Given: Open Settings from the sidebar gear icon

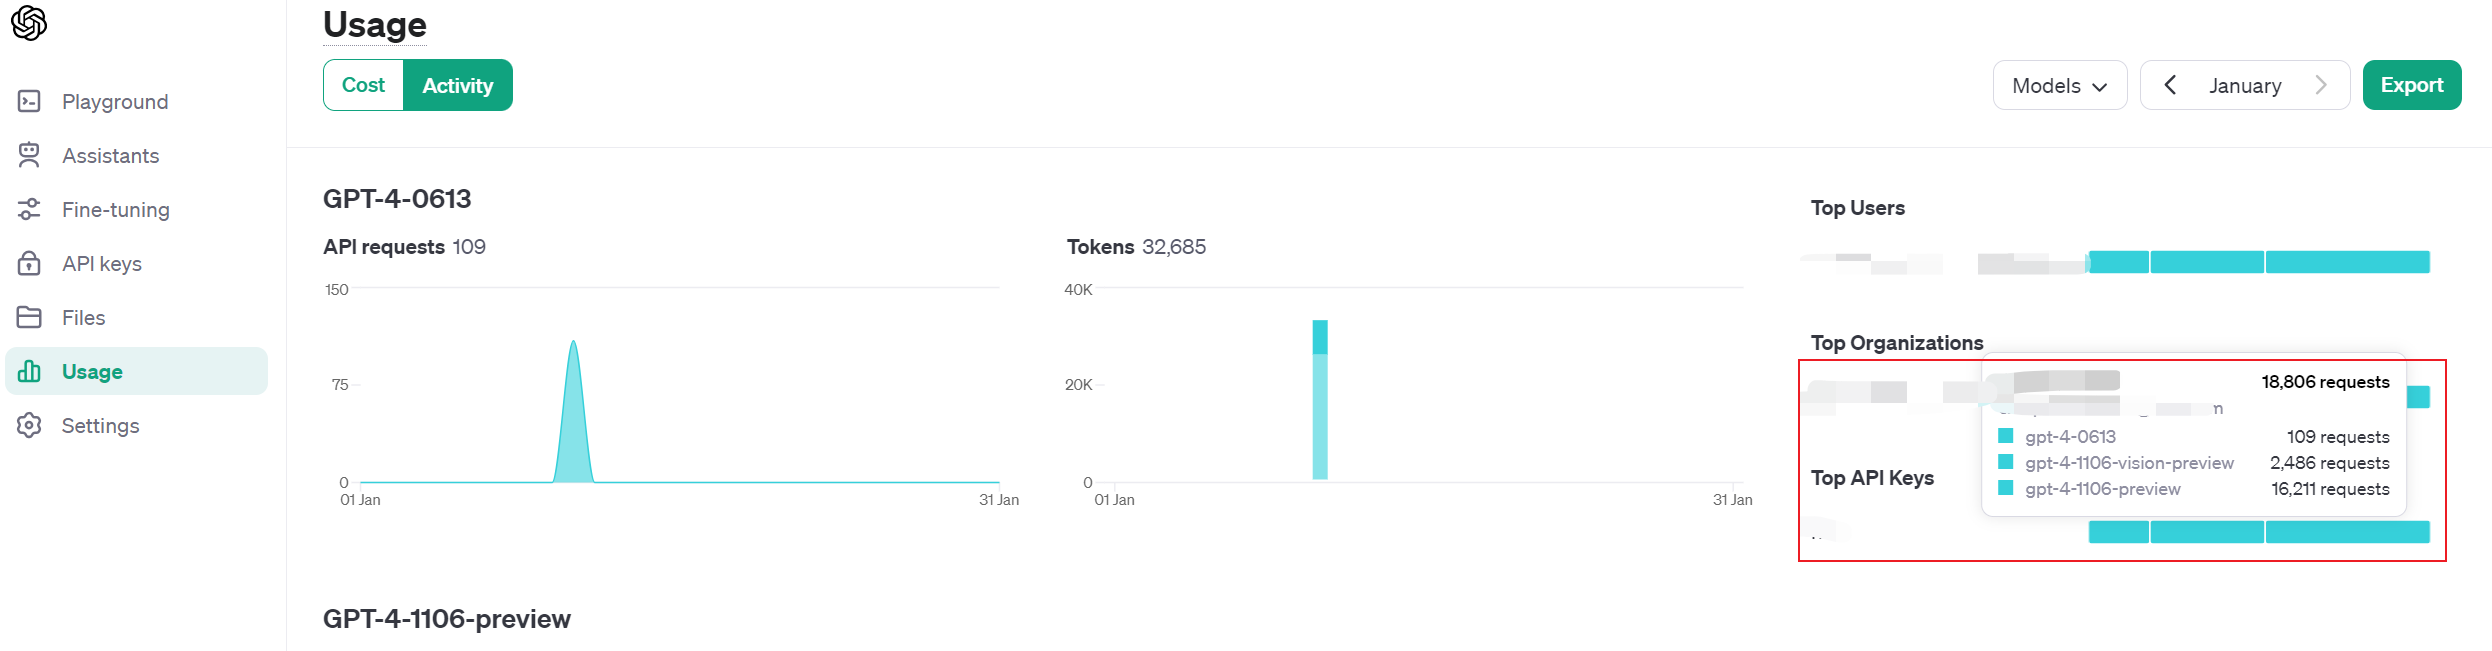Looking at the screenshot, I should (x=28, y=425).
